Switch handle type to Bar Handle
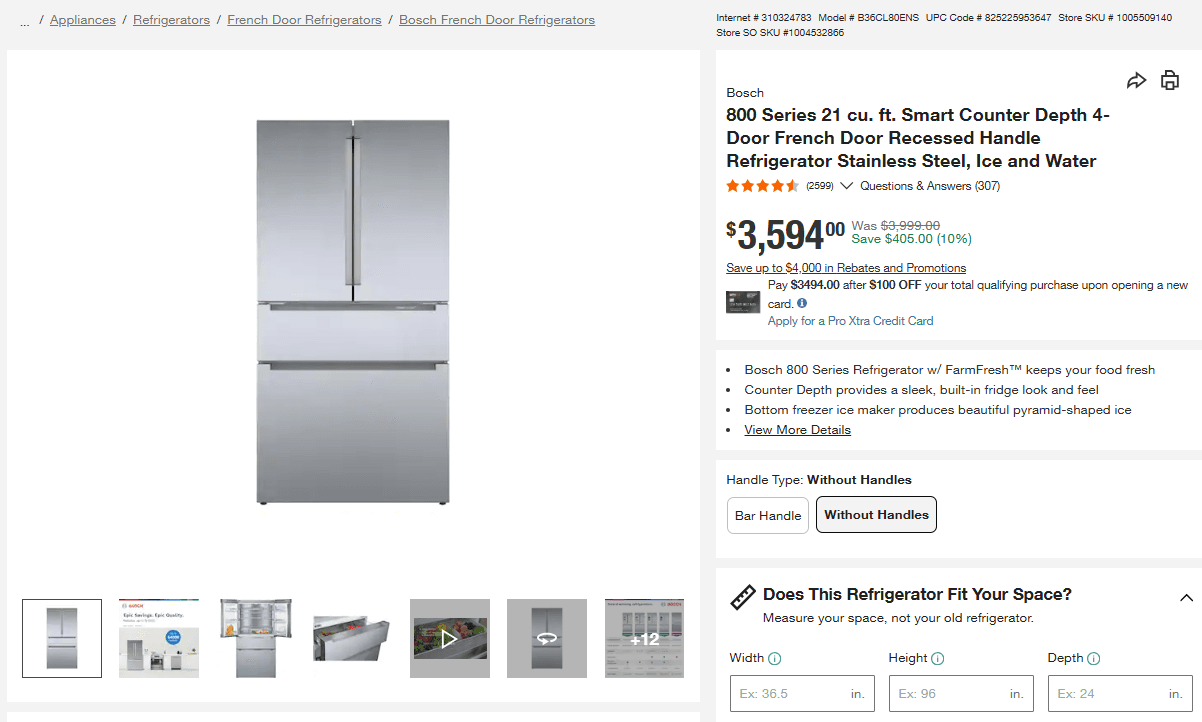 point(767,516)
